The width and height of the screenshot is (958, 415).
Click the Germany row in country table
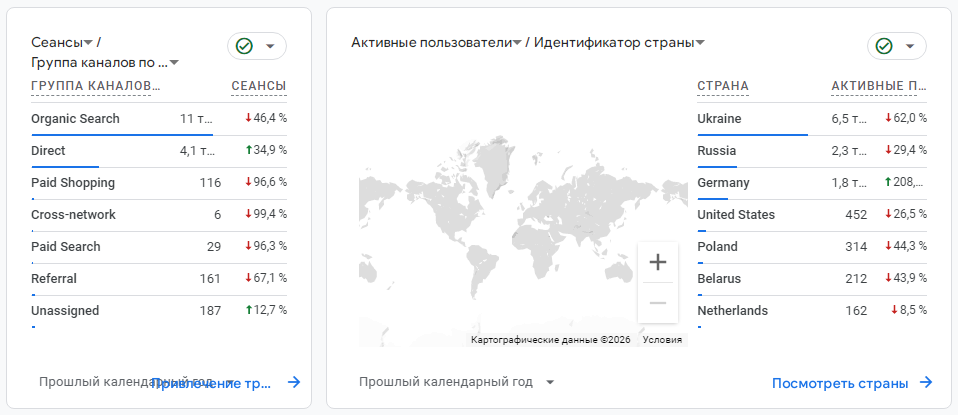pyautogui.click(x=723, y=183)
